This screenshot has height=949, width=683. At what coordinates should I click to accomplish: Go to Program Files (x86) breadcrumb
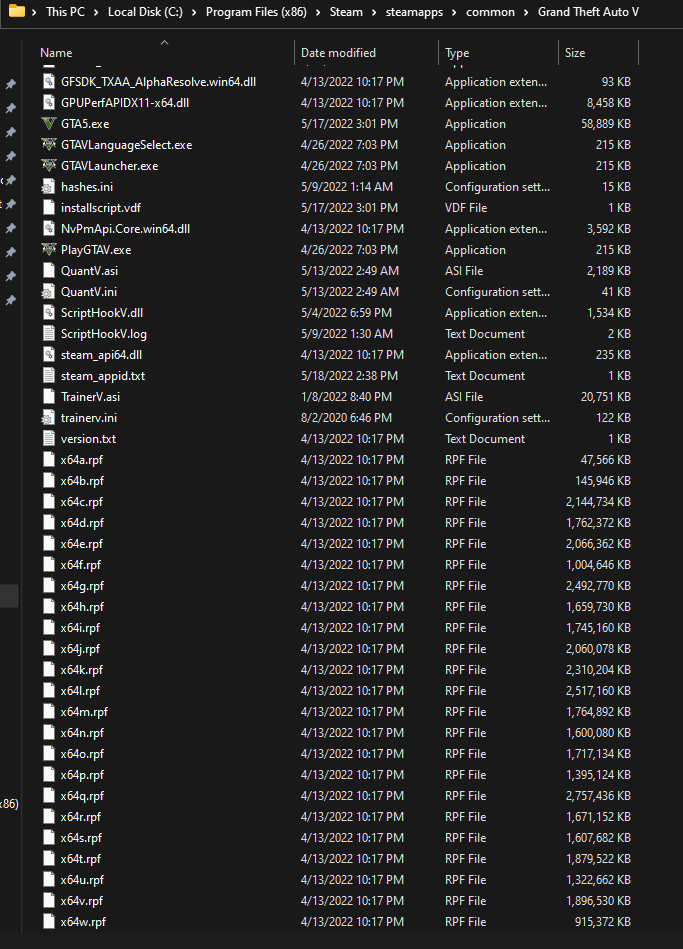pyautogui.click(x=256, y=12)
